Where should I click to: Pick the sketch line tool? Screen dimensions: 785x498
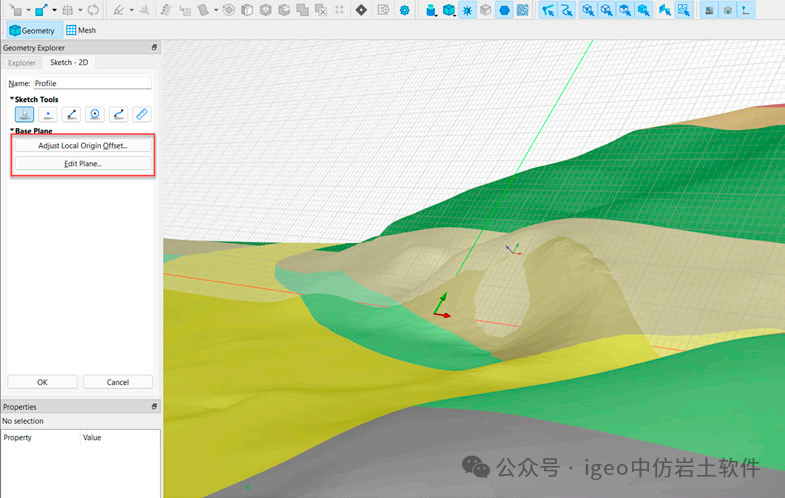(71, 115)
